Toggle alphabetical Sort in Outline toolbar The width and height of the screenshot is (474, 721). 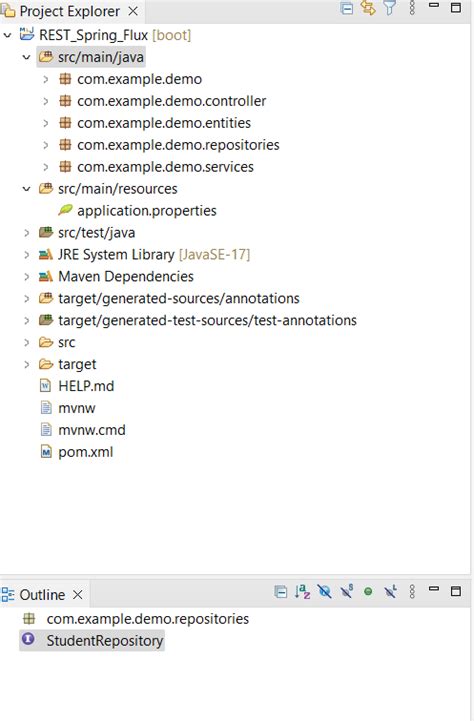pyautogui.click(x=302, y=591)
